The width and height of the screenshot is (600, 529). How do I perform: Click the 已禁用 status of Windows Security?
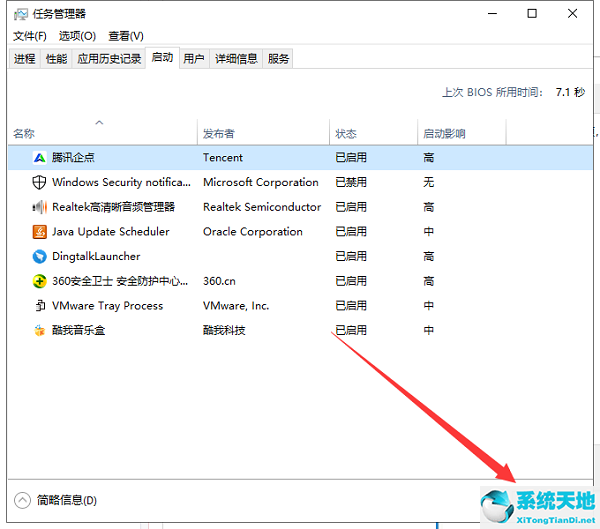[x=351, y=182]
